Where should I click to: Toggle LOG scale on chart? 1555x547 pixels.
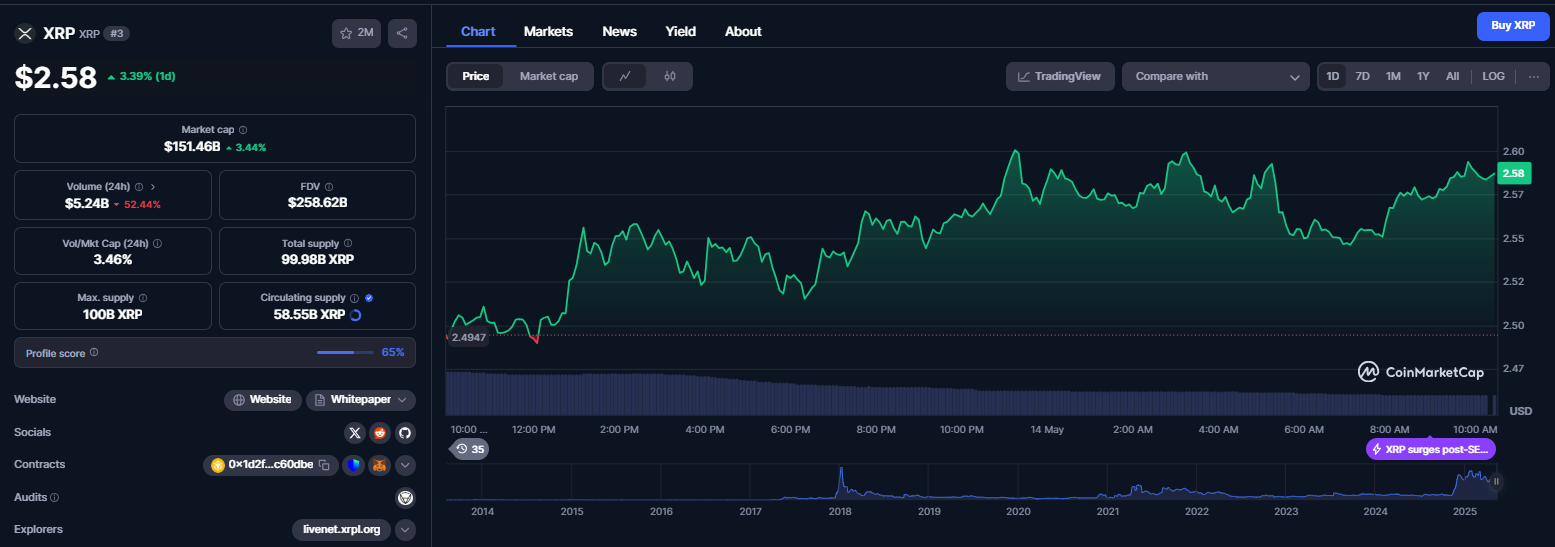click(x=1493, y=76)
